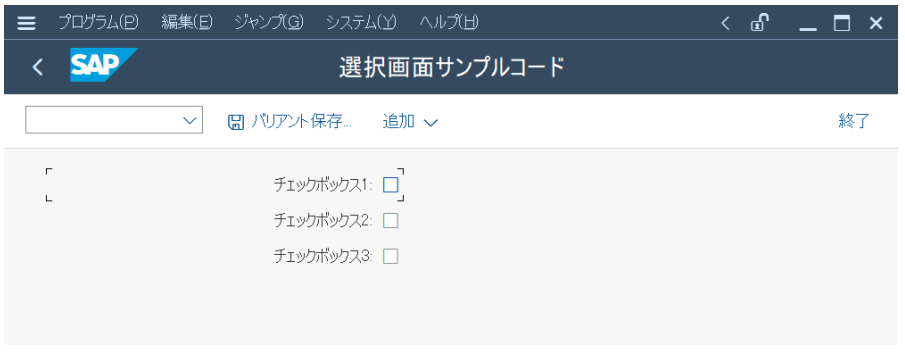The image size is (905, 360).
Task: Open the プログラム(P) menu
Action: coord(99,22)
